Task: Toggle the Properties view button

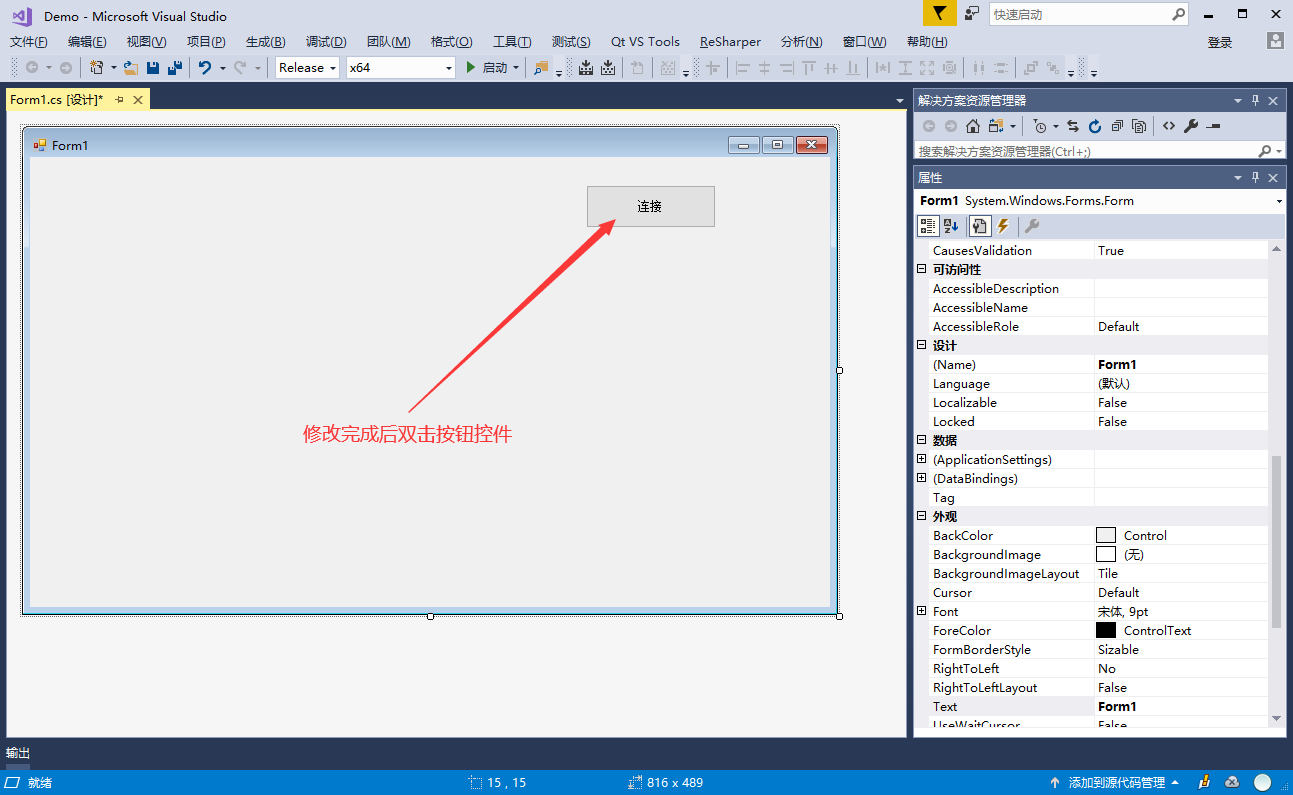Action: coord(980,226)
